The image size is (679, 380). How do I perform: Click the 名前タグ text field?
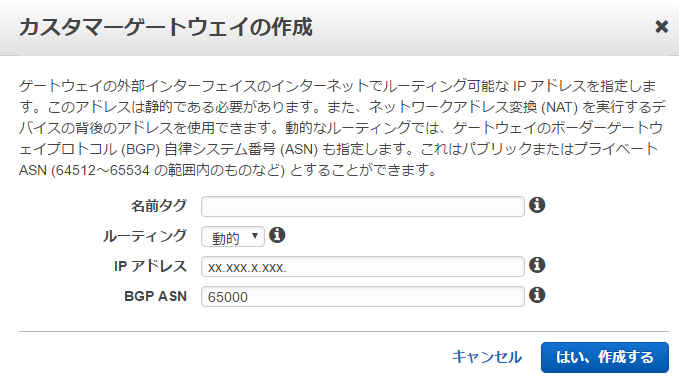pyautogui.click(x=362, y=206)
